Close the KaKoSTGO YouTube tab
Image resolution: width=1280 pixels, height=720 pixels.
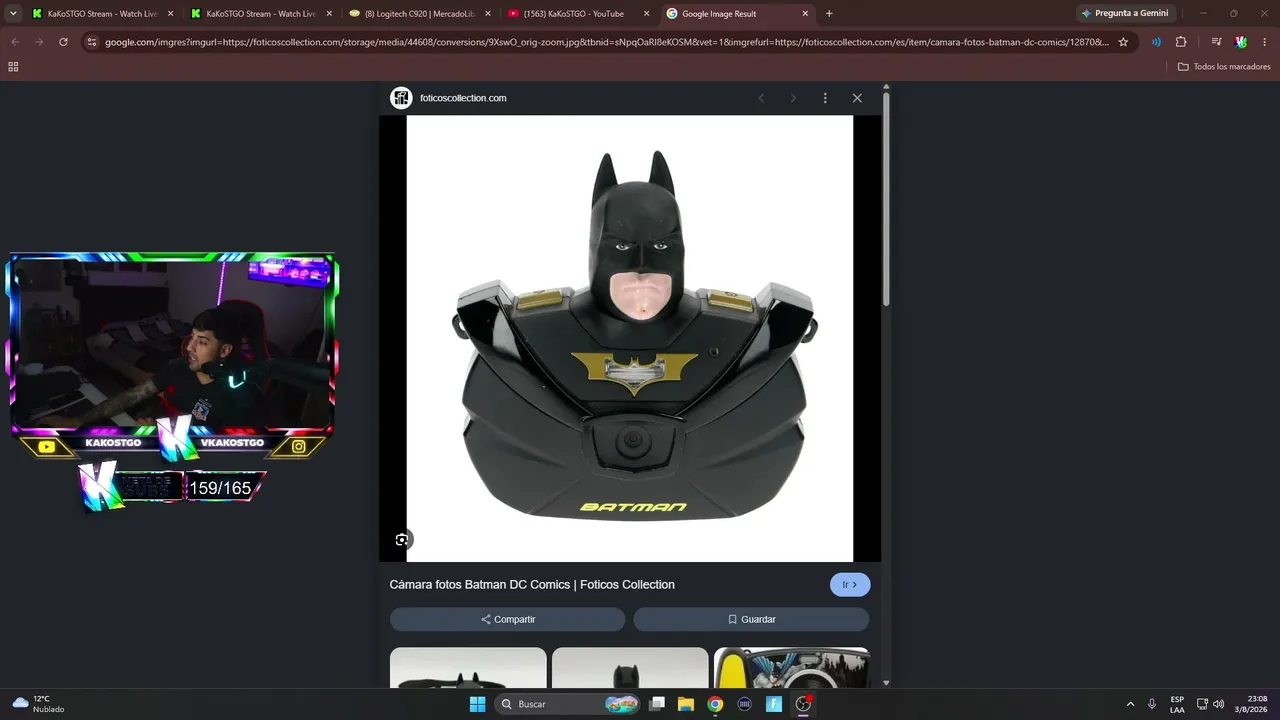(646, 14)
